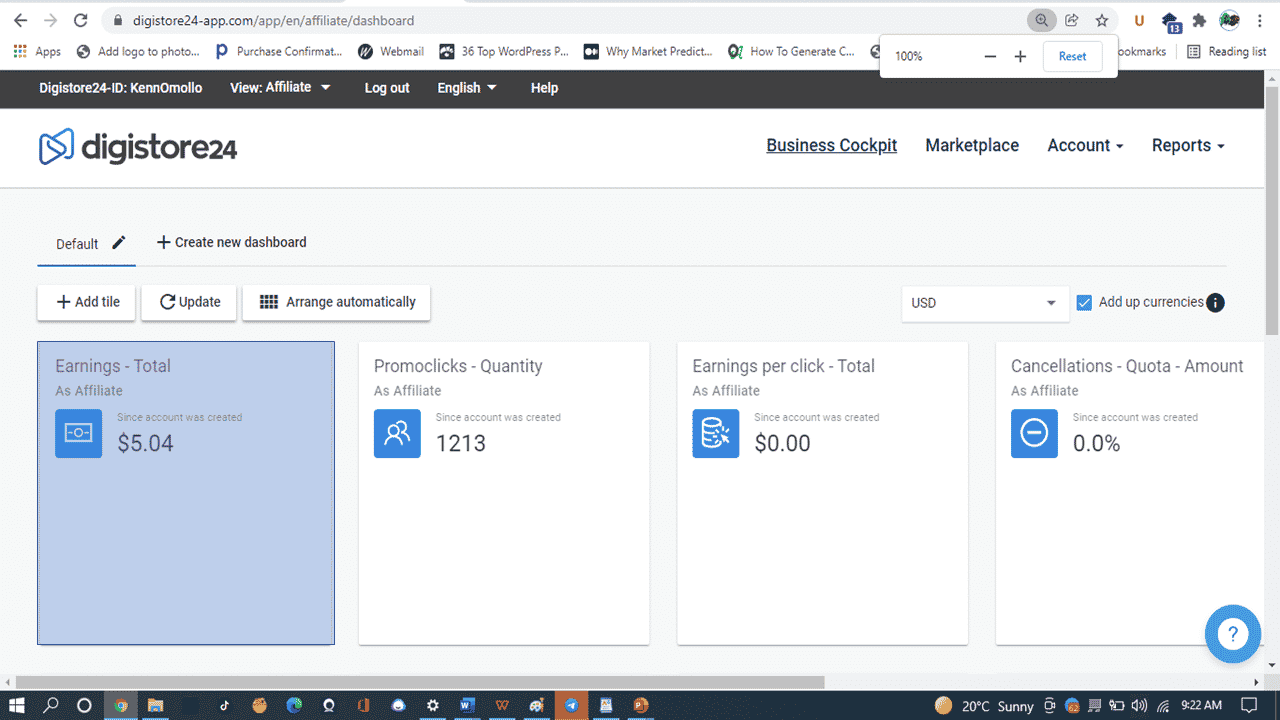Expand the View: Affiliate dropdown
Image resolution: width=1280 pixels, height=720 pixels.
pyautogui.click(x=280, y=88)
